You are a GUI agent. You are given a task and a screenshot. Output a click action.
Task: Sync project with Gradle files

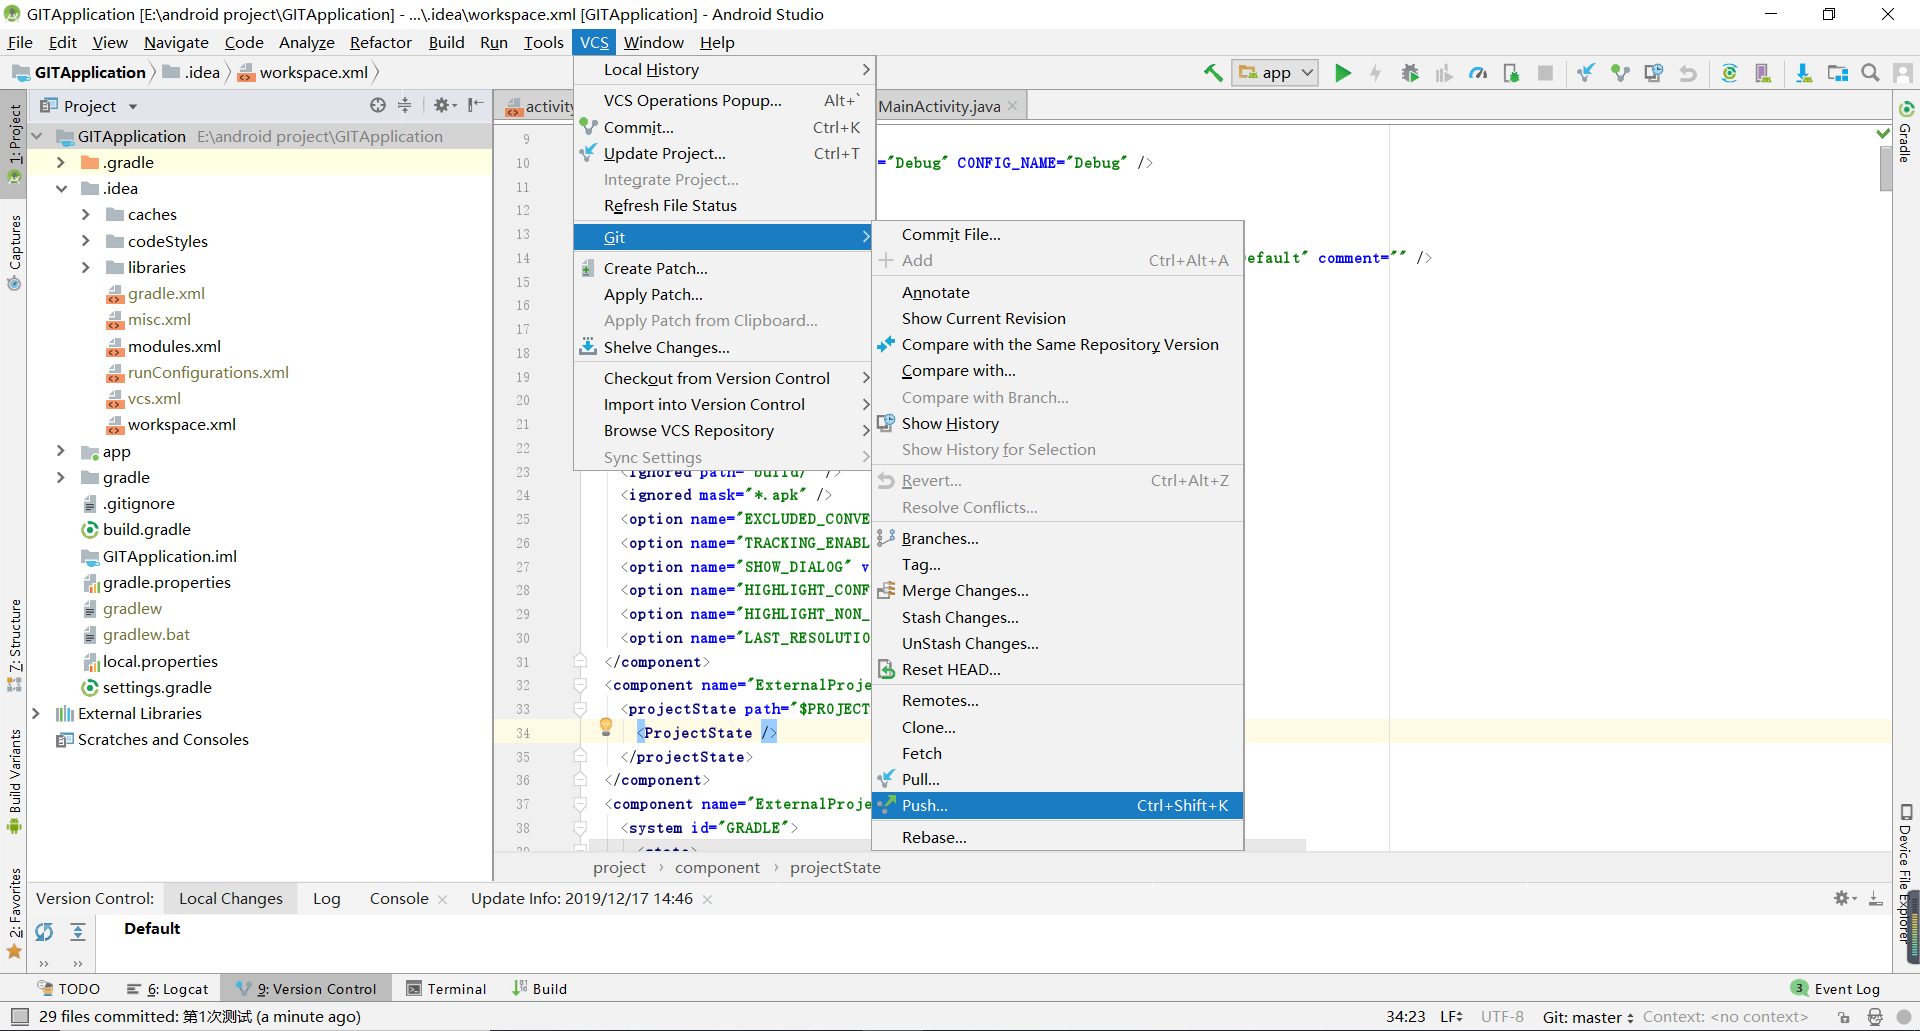1730,72
